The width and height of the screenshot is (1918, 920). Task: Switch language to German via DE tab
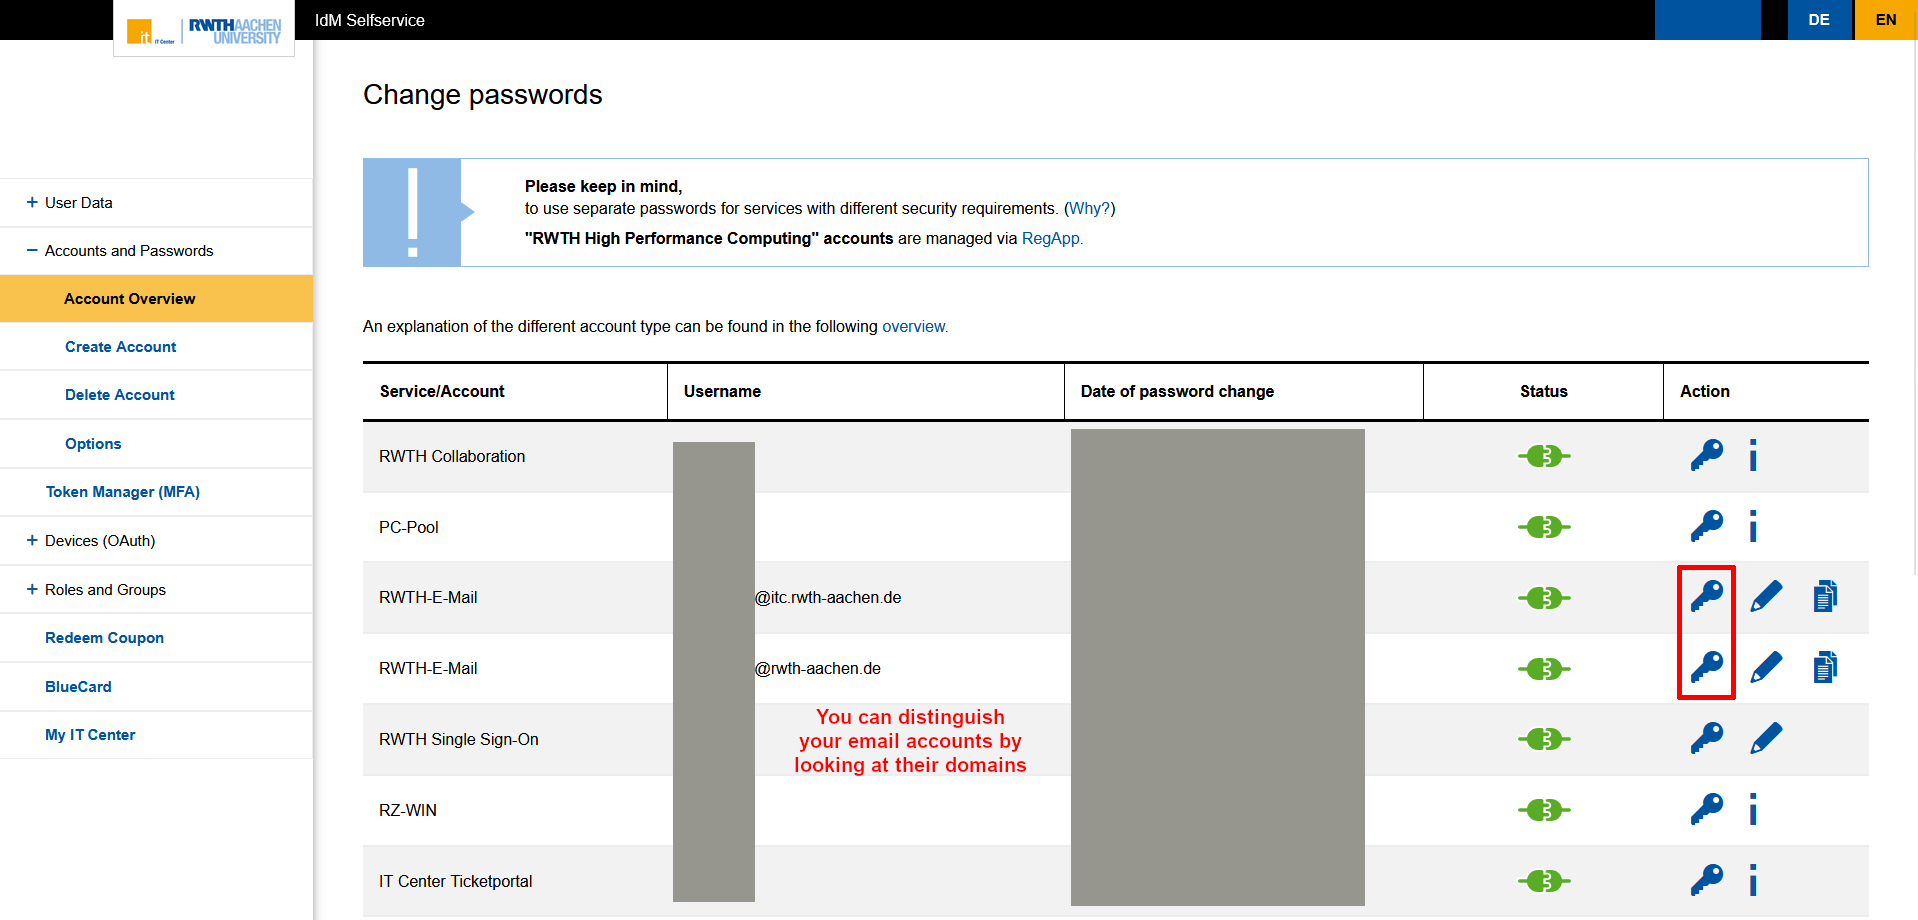point(1819,19)
